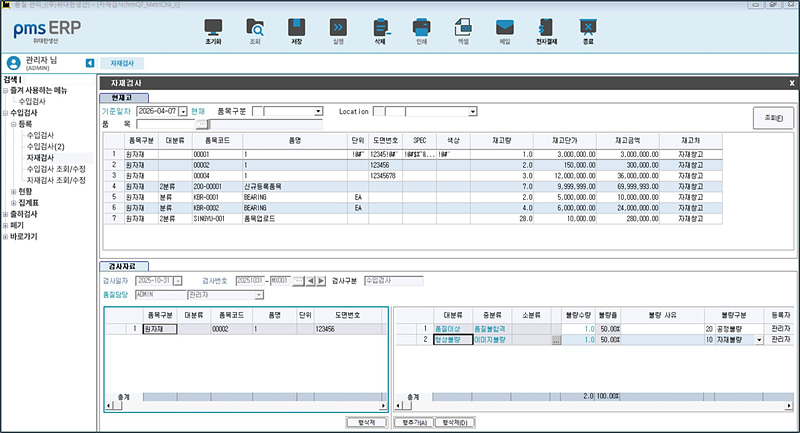The width and height of the screenshot is (800, 433).
Task: Select 수입검사 조회/수정 in the menu tree
Action: pos(55,168)
